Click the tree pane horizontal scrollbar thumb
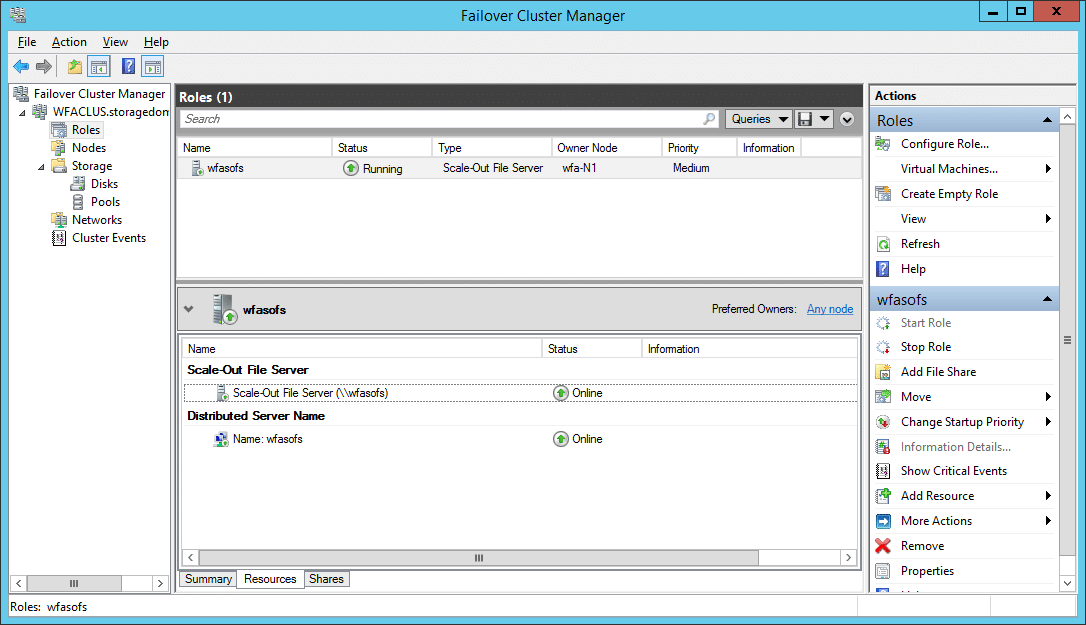This screenshot has width=1086, height=625. [74, 583]
